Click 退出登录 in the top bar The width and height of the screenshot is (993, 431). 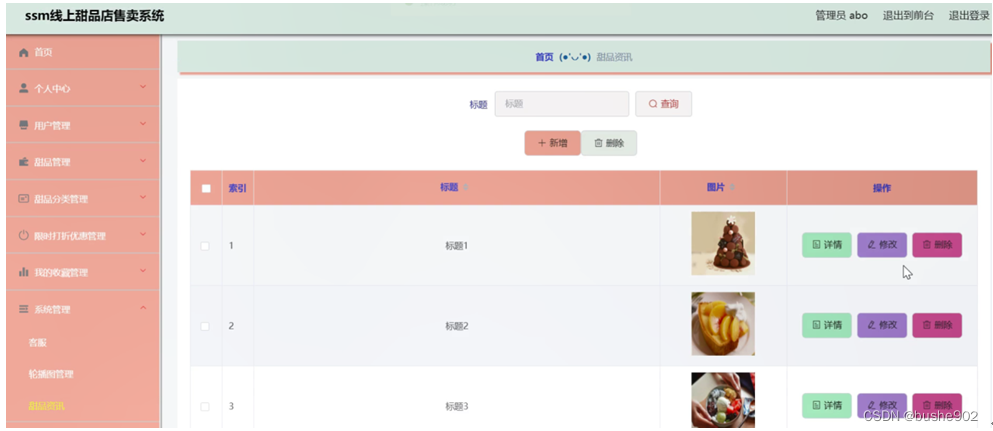(x=969, y=16)
